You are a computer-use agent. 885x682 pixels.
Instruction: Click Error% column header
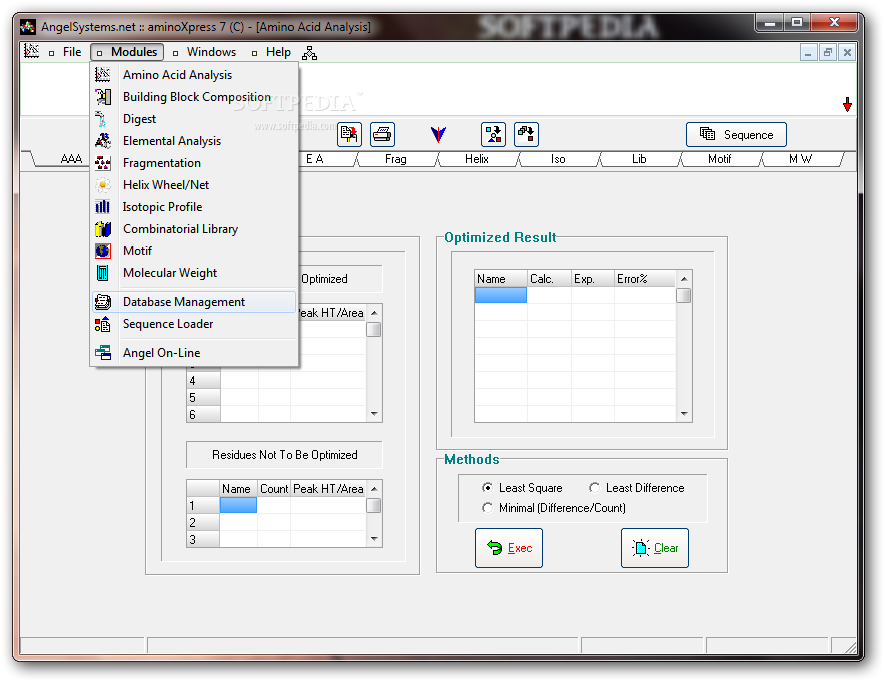tap(645, 279)
